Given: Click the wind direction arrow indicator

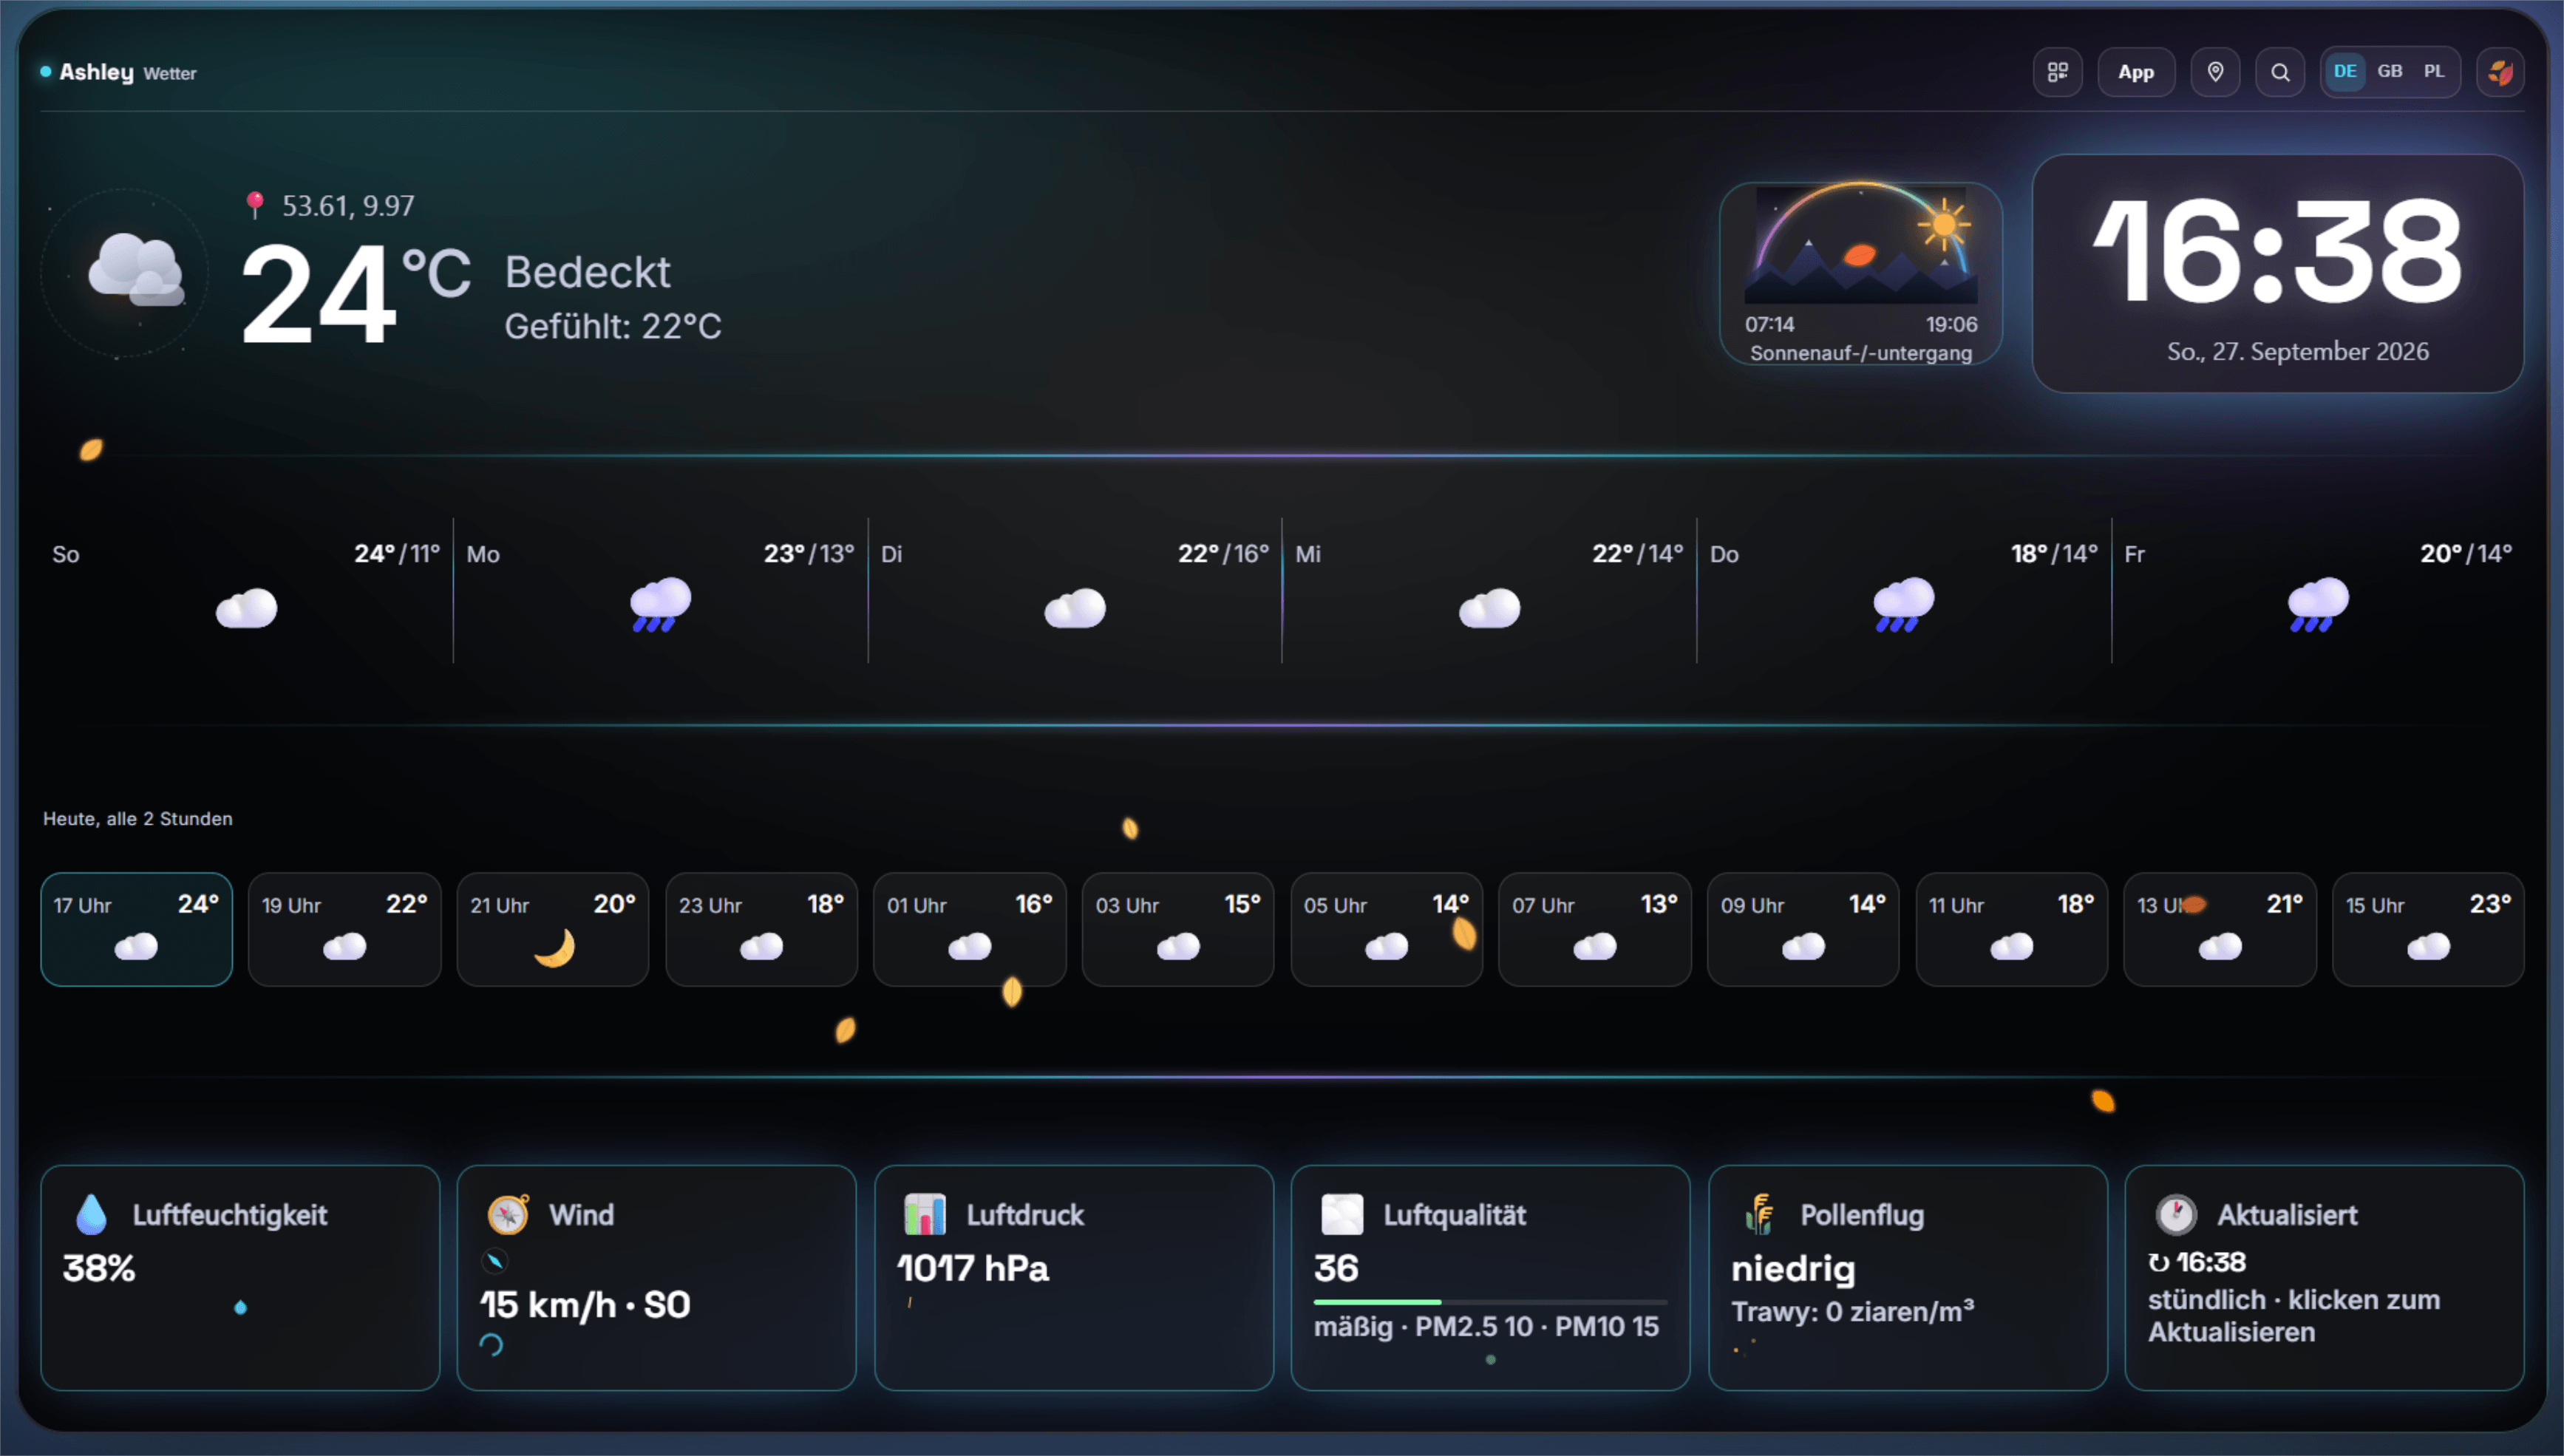Looking at the screenshot, I should (495, 1261).
